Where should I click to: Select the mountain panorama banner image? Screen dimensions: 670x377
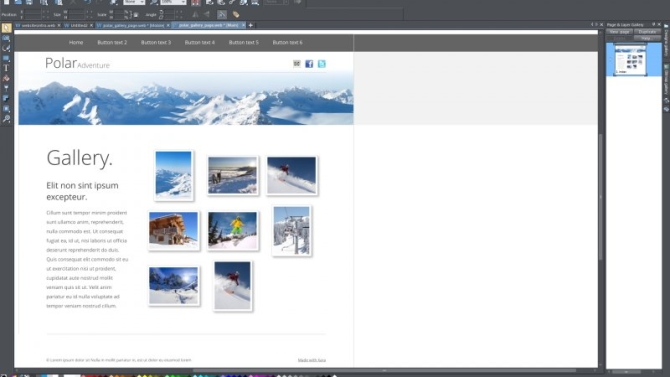(186, 99)
